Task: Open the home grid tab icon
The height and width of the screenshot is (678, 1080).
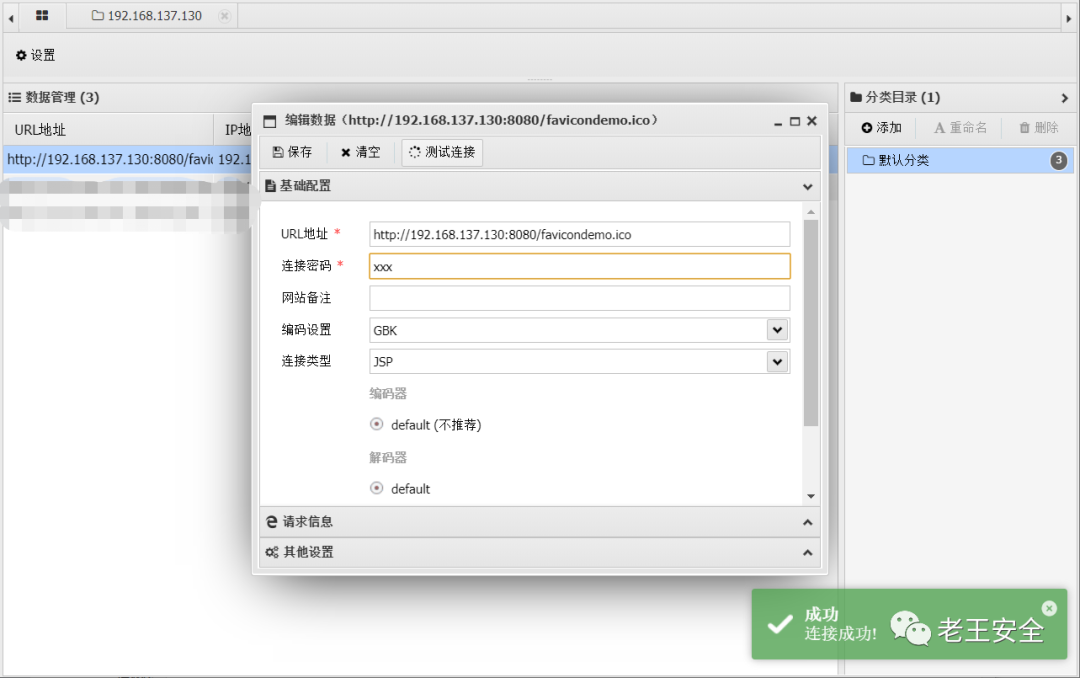Action: [42, 15]
